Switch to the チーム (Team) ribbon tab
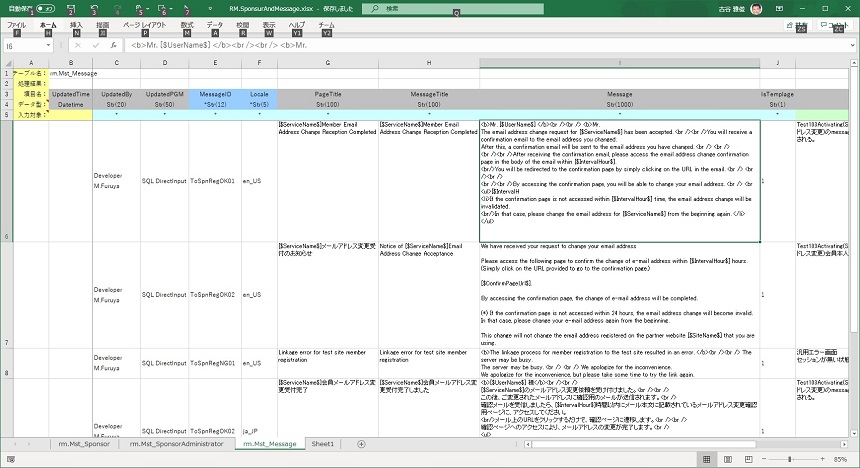The width and height of the screenshot is (860, 468). [x=326, y=25]
